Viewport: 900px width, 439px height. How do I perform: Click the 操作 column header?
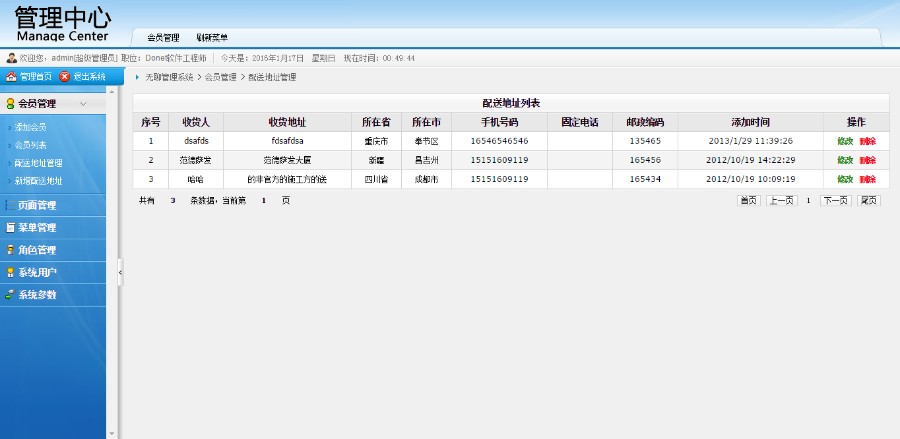(x=856, y=122)
